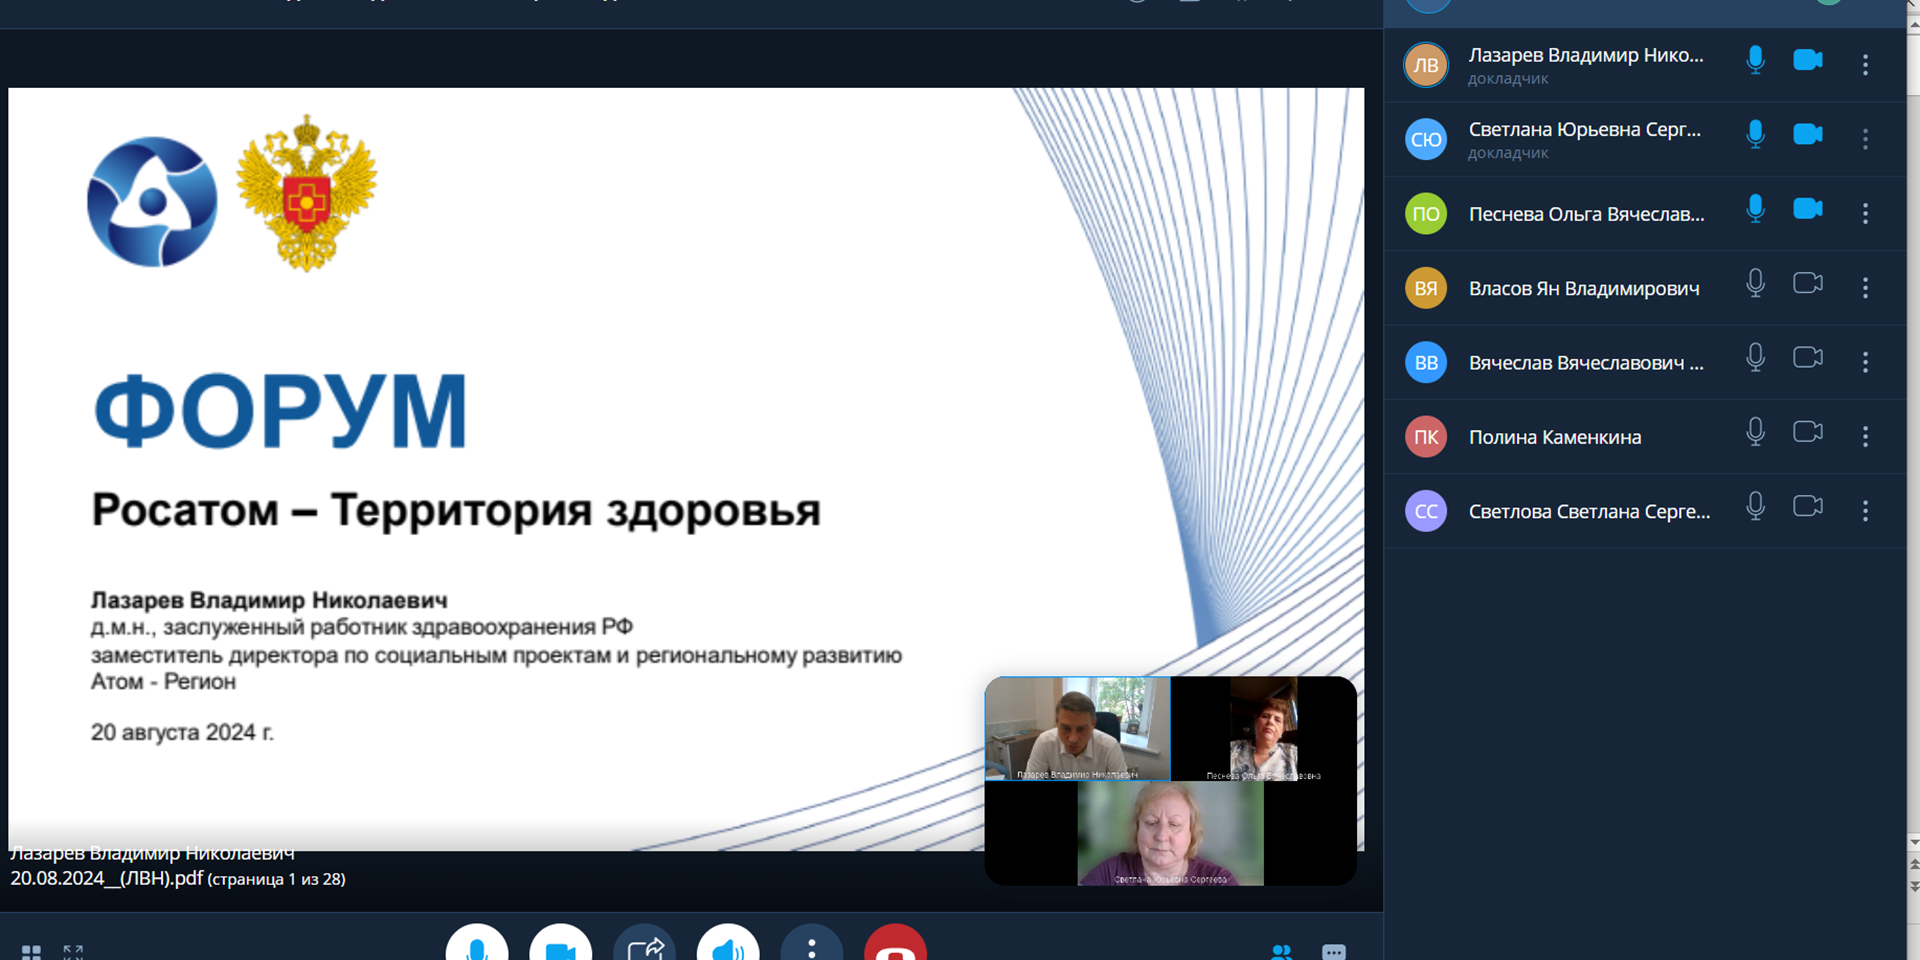Select participant Вячеслав Вячеславович in list

(1585, 363)
